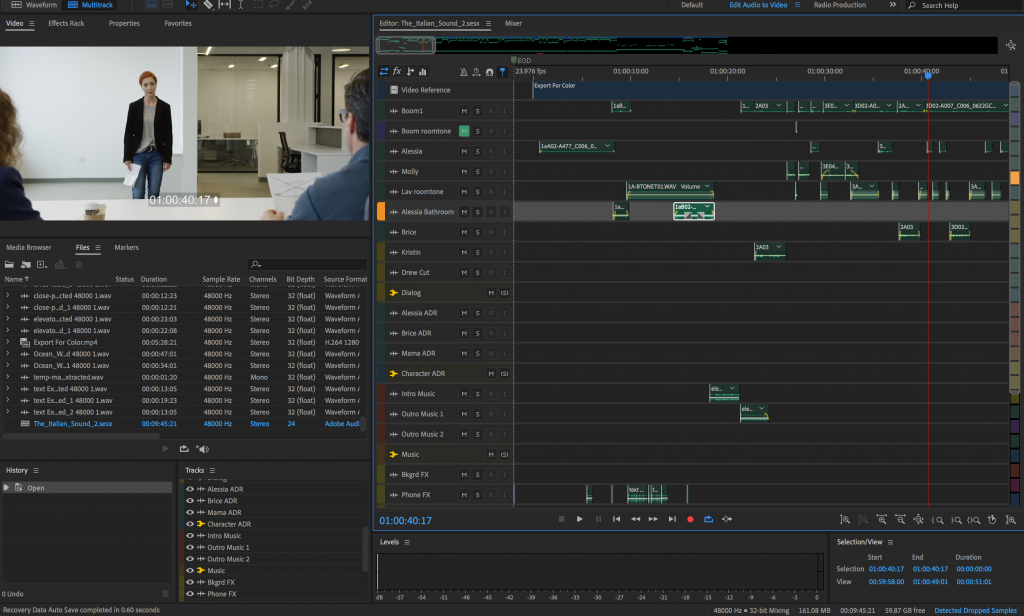Image resolution: width=1024 pixels, height=616 pixels.
Task: Click the Rewind button
Action: pos(635,519)
